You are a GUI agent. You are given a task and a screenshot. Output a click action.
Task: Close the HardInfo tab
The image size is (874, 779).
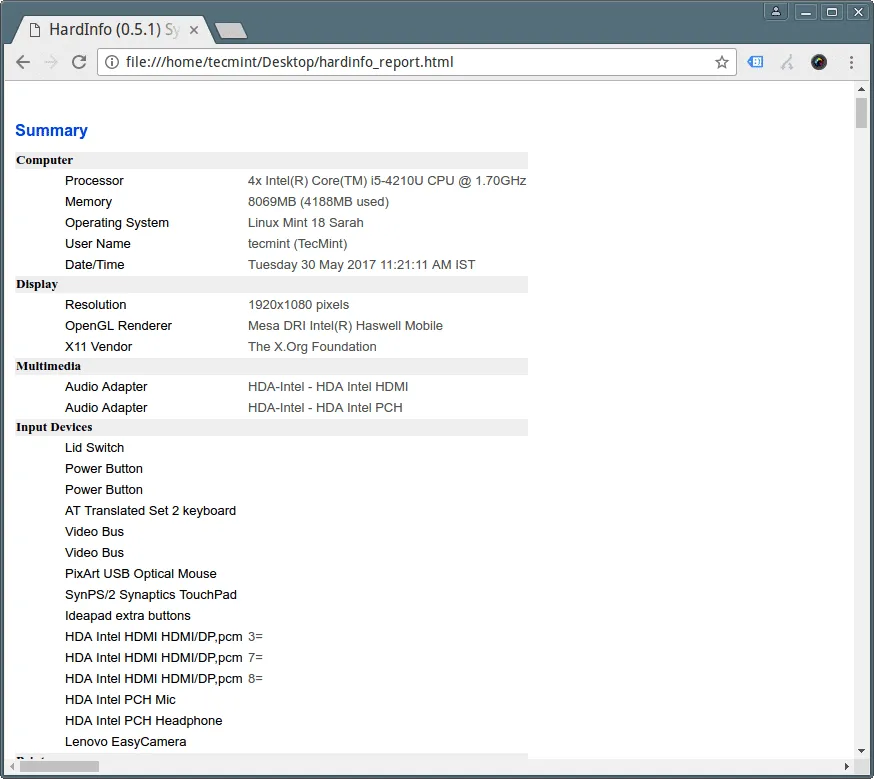(x=194, y=30)
